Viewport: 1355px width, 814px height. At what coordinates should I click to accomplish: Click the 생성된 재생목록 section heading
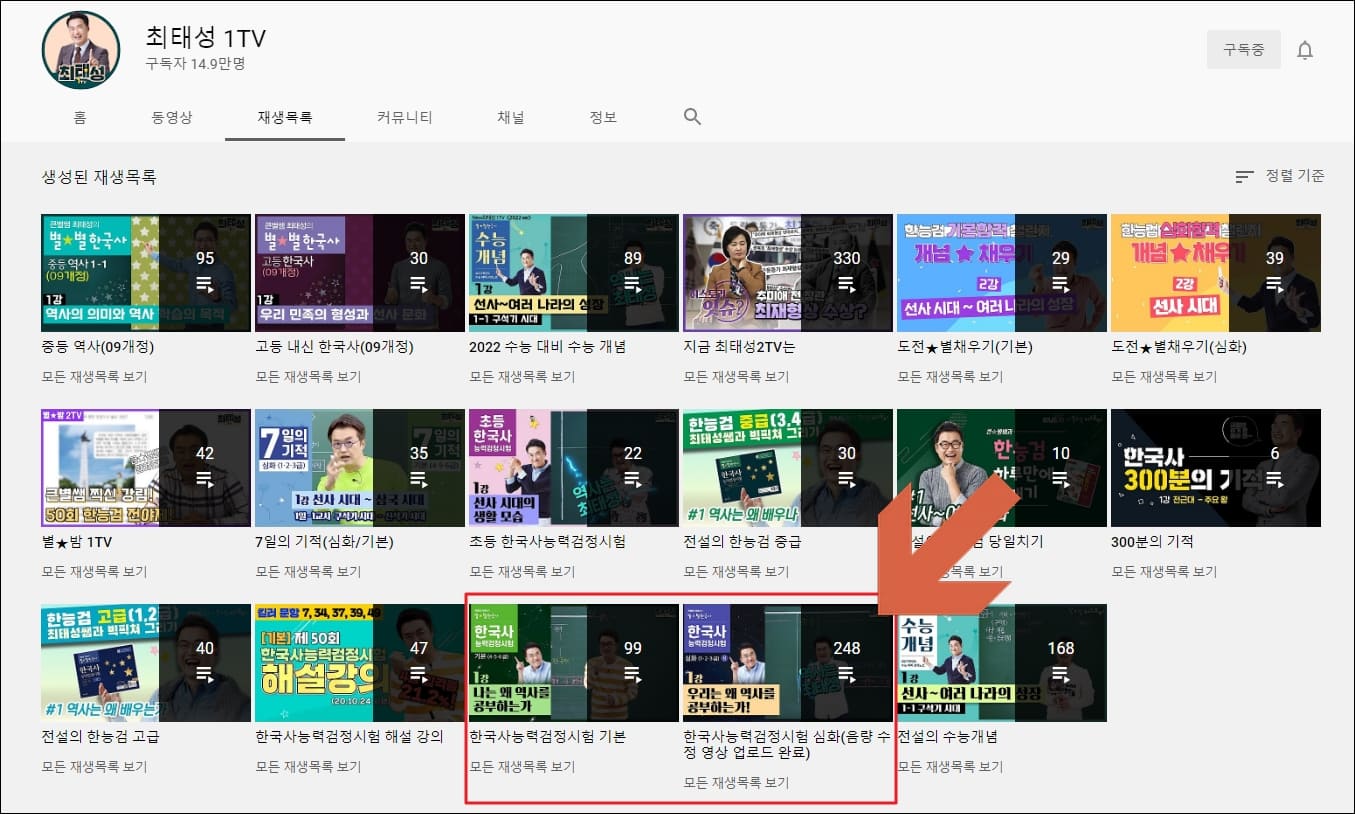tap(99, 177)
